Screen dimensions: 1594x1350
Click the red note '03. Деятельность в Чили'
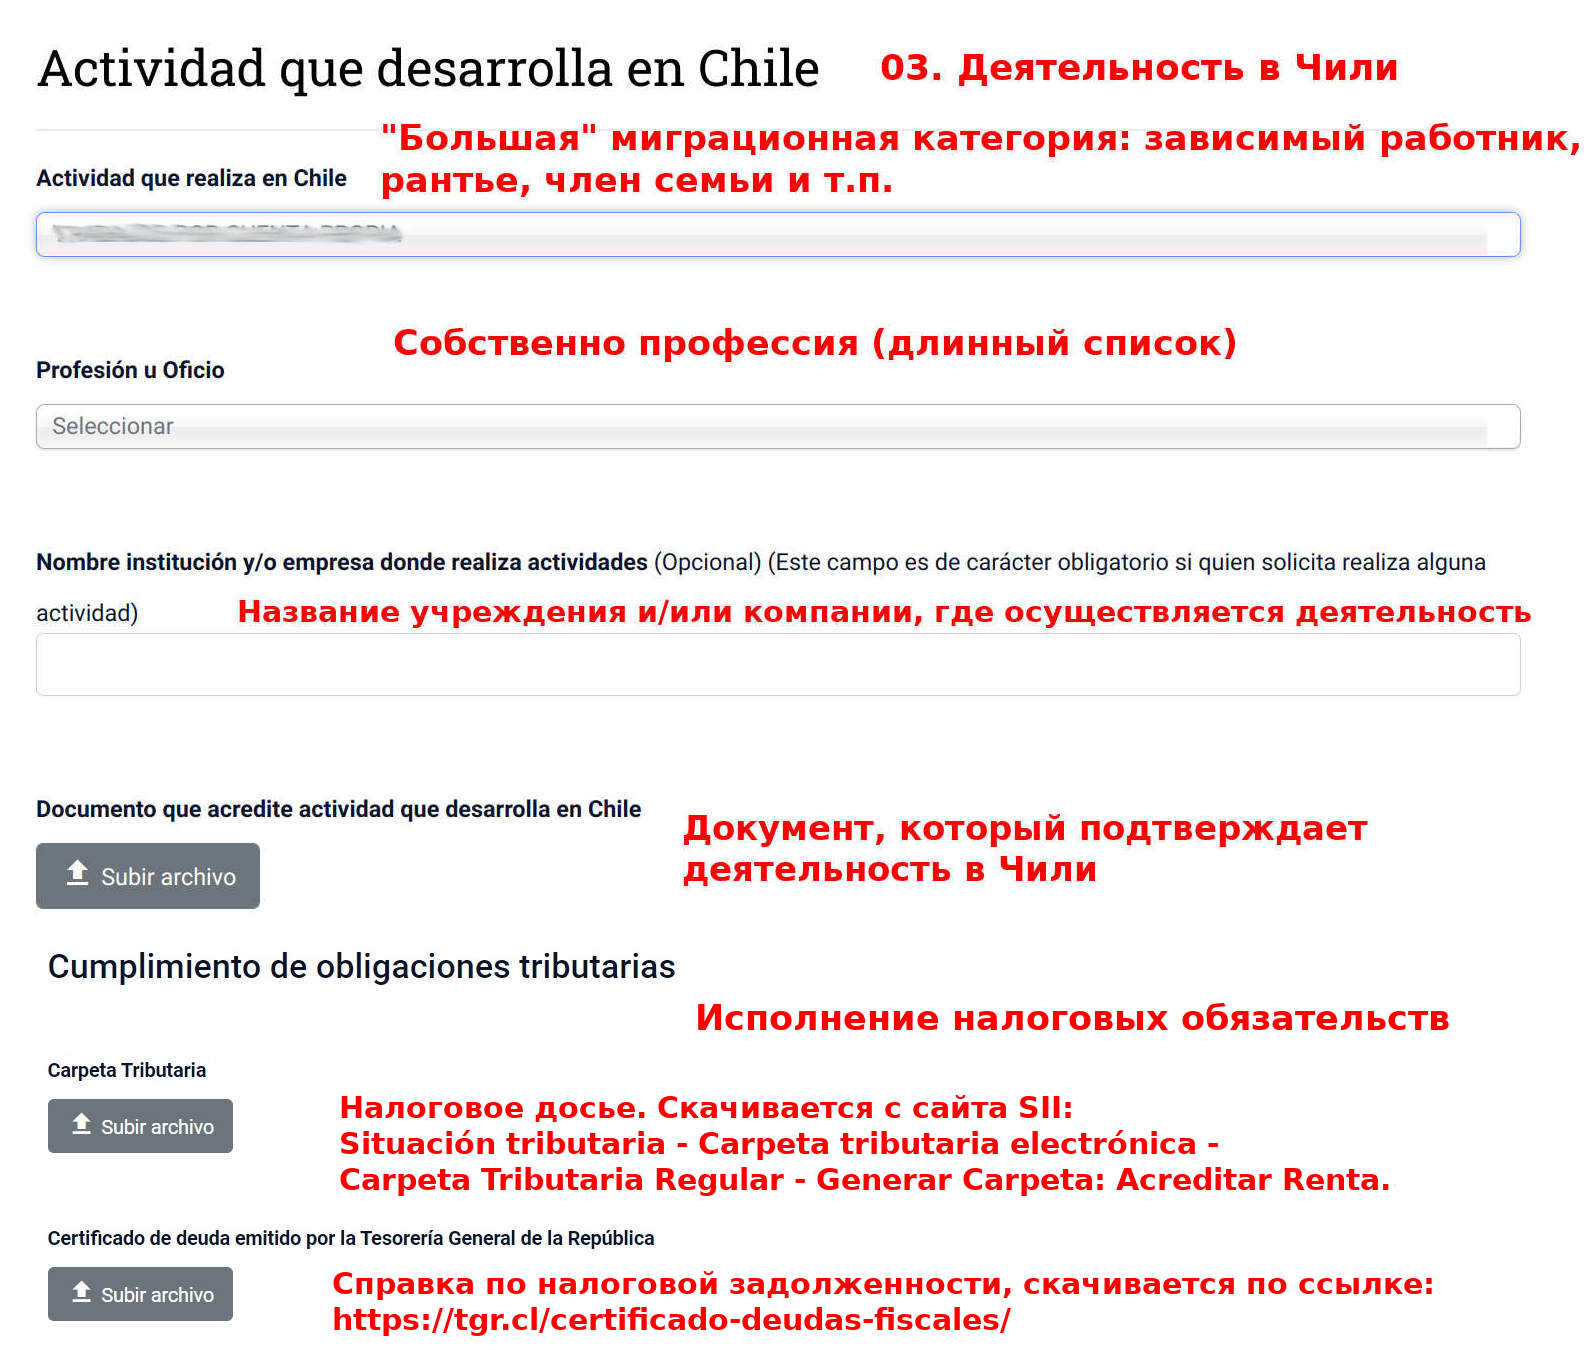[1138, 68]
